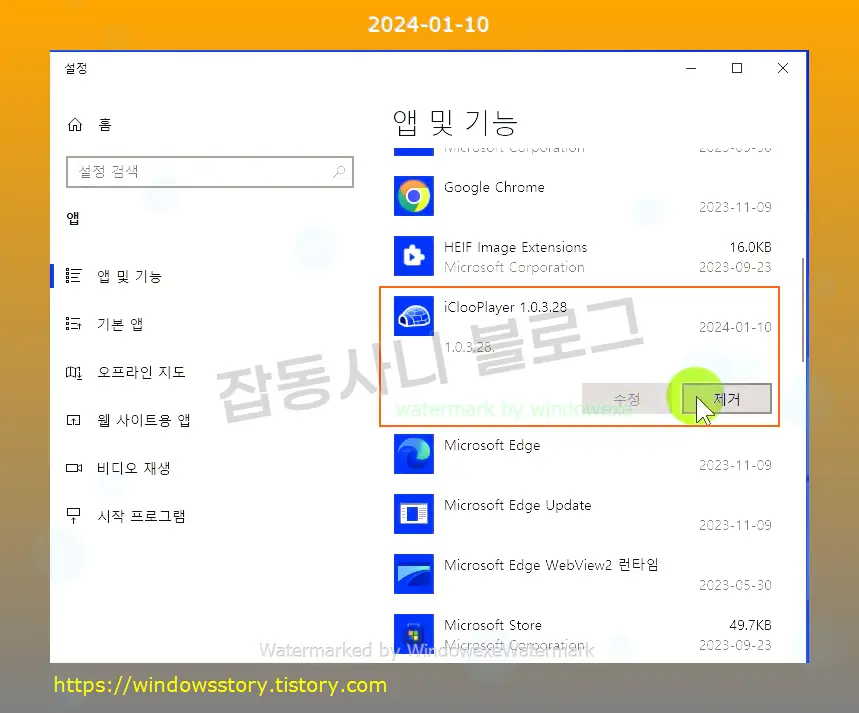The height and width of the screenshot is (713, 859).
Task: Open the 앱 및 기능 section
Action: 129,276
